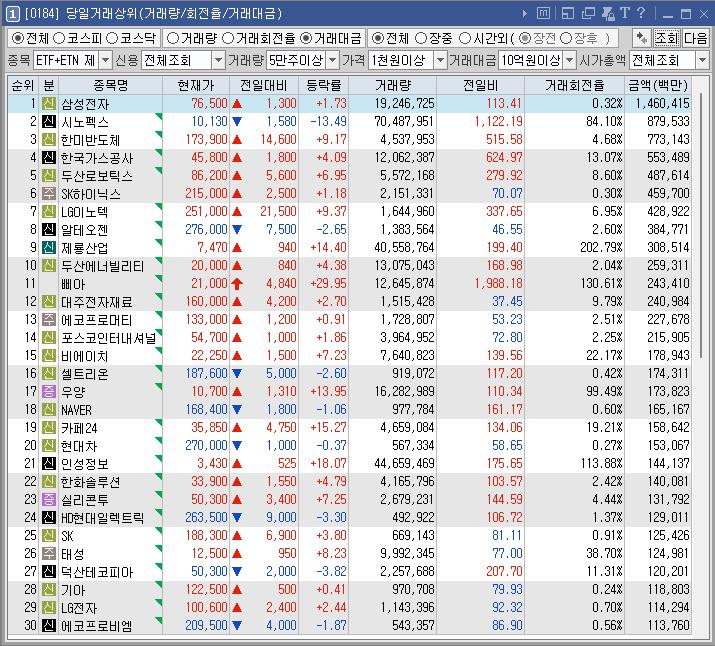Click the 포스코인터내셔널 stock name

pos(109,338)
